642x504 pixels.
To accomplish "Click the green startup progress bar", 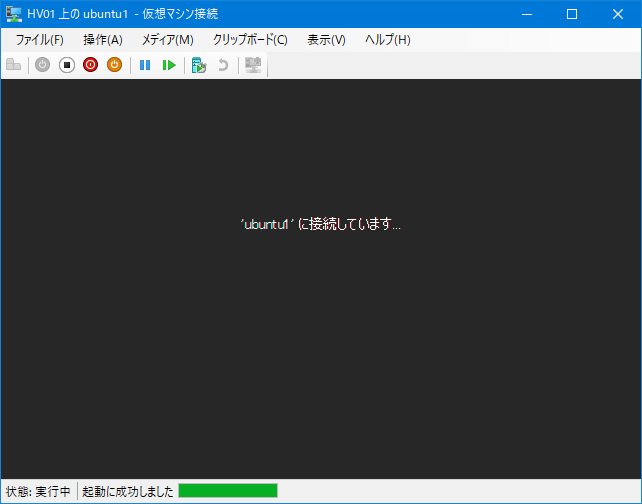I will [x=228, y=490].
